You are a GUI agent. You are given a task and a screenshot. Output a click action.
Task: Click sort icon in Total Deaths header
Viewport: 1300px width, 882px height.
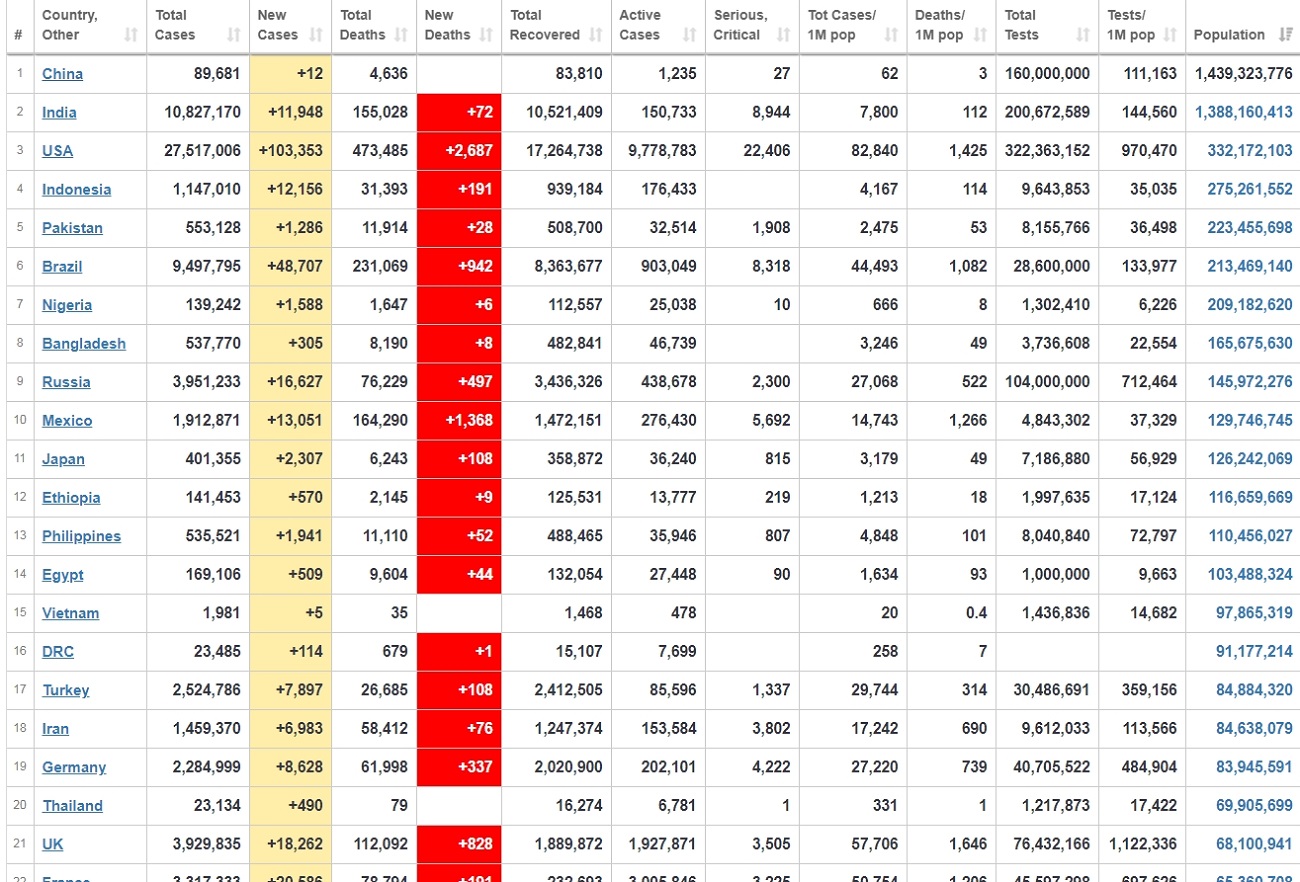[x=400, y=35]
